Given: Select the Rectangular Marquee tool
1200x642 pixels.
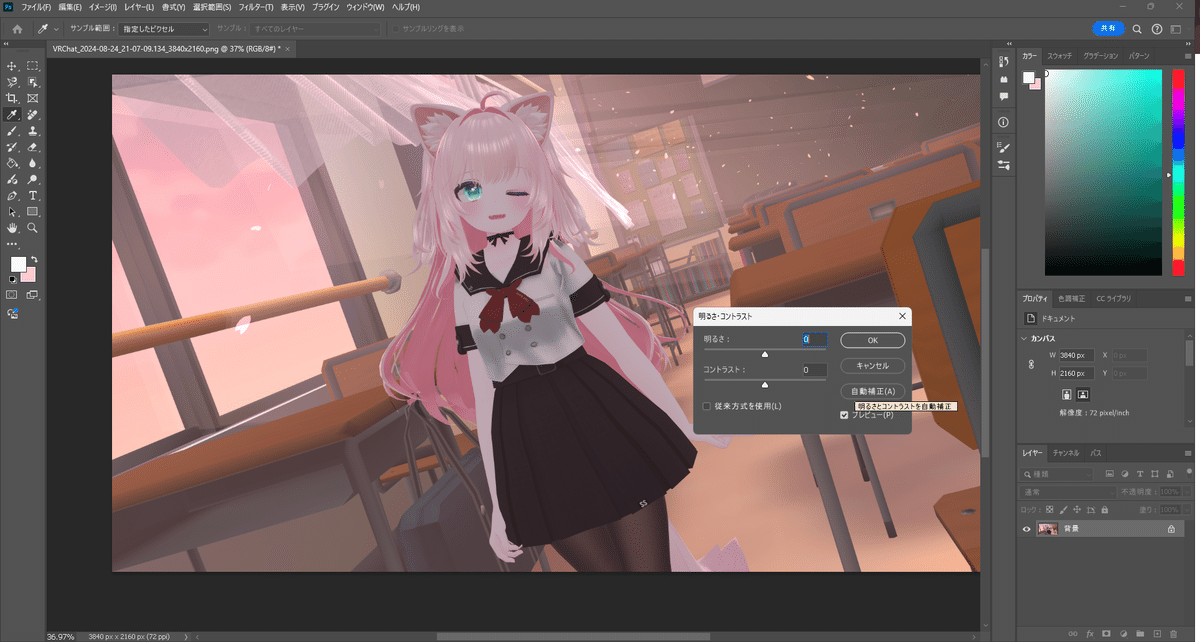Looking at the screenshot, I should (33, 65).
